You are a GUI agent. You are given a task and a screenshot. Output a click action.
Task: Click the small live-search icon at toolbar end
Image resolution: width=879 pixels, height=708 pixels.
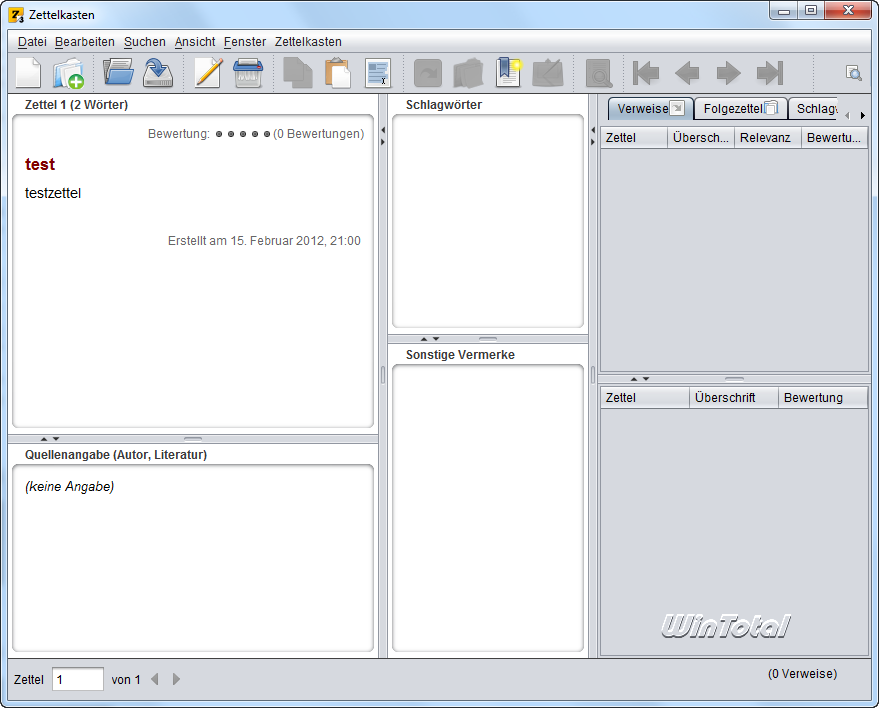tap(854, 73)
